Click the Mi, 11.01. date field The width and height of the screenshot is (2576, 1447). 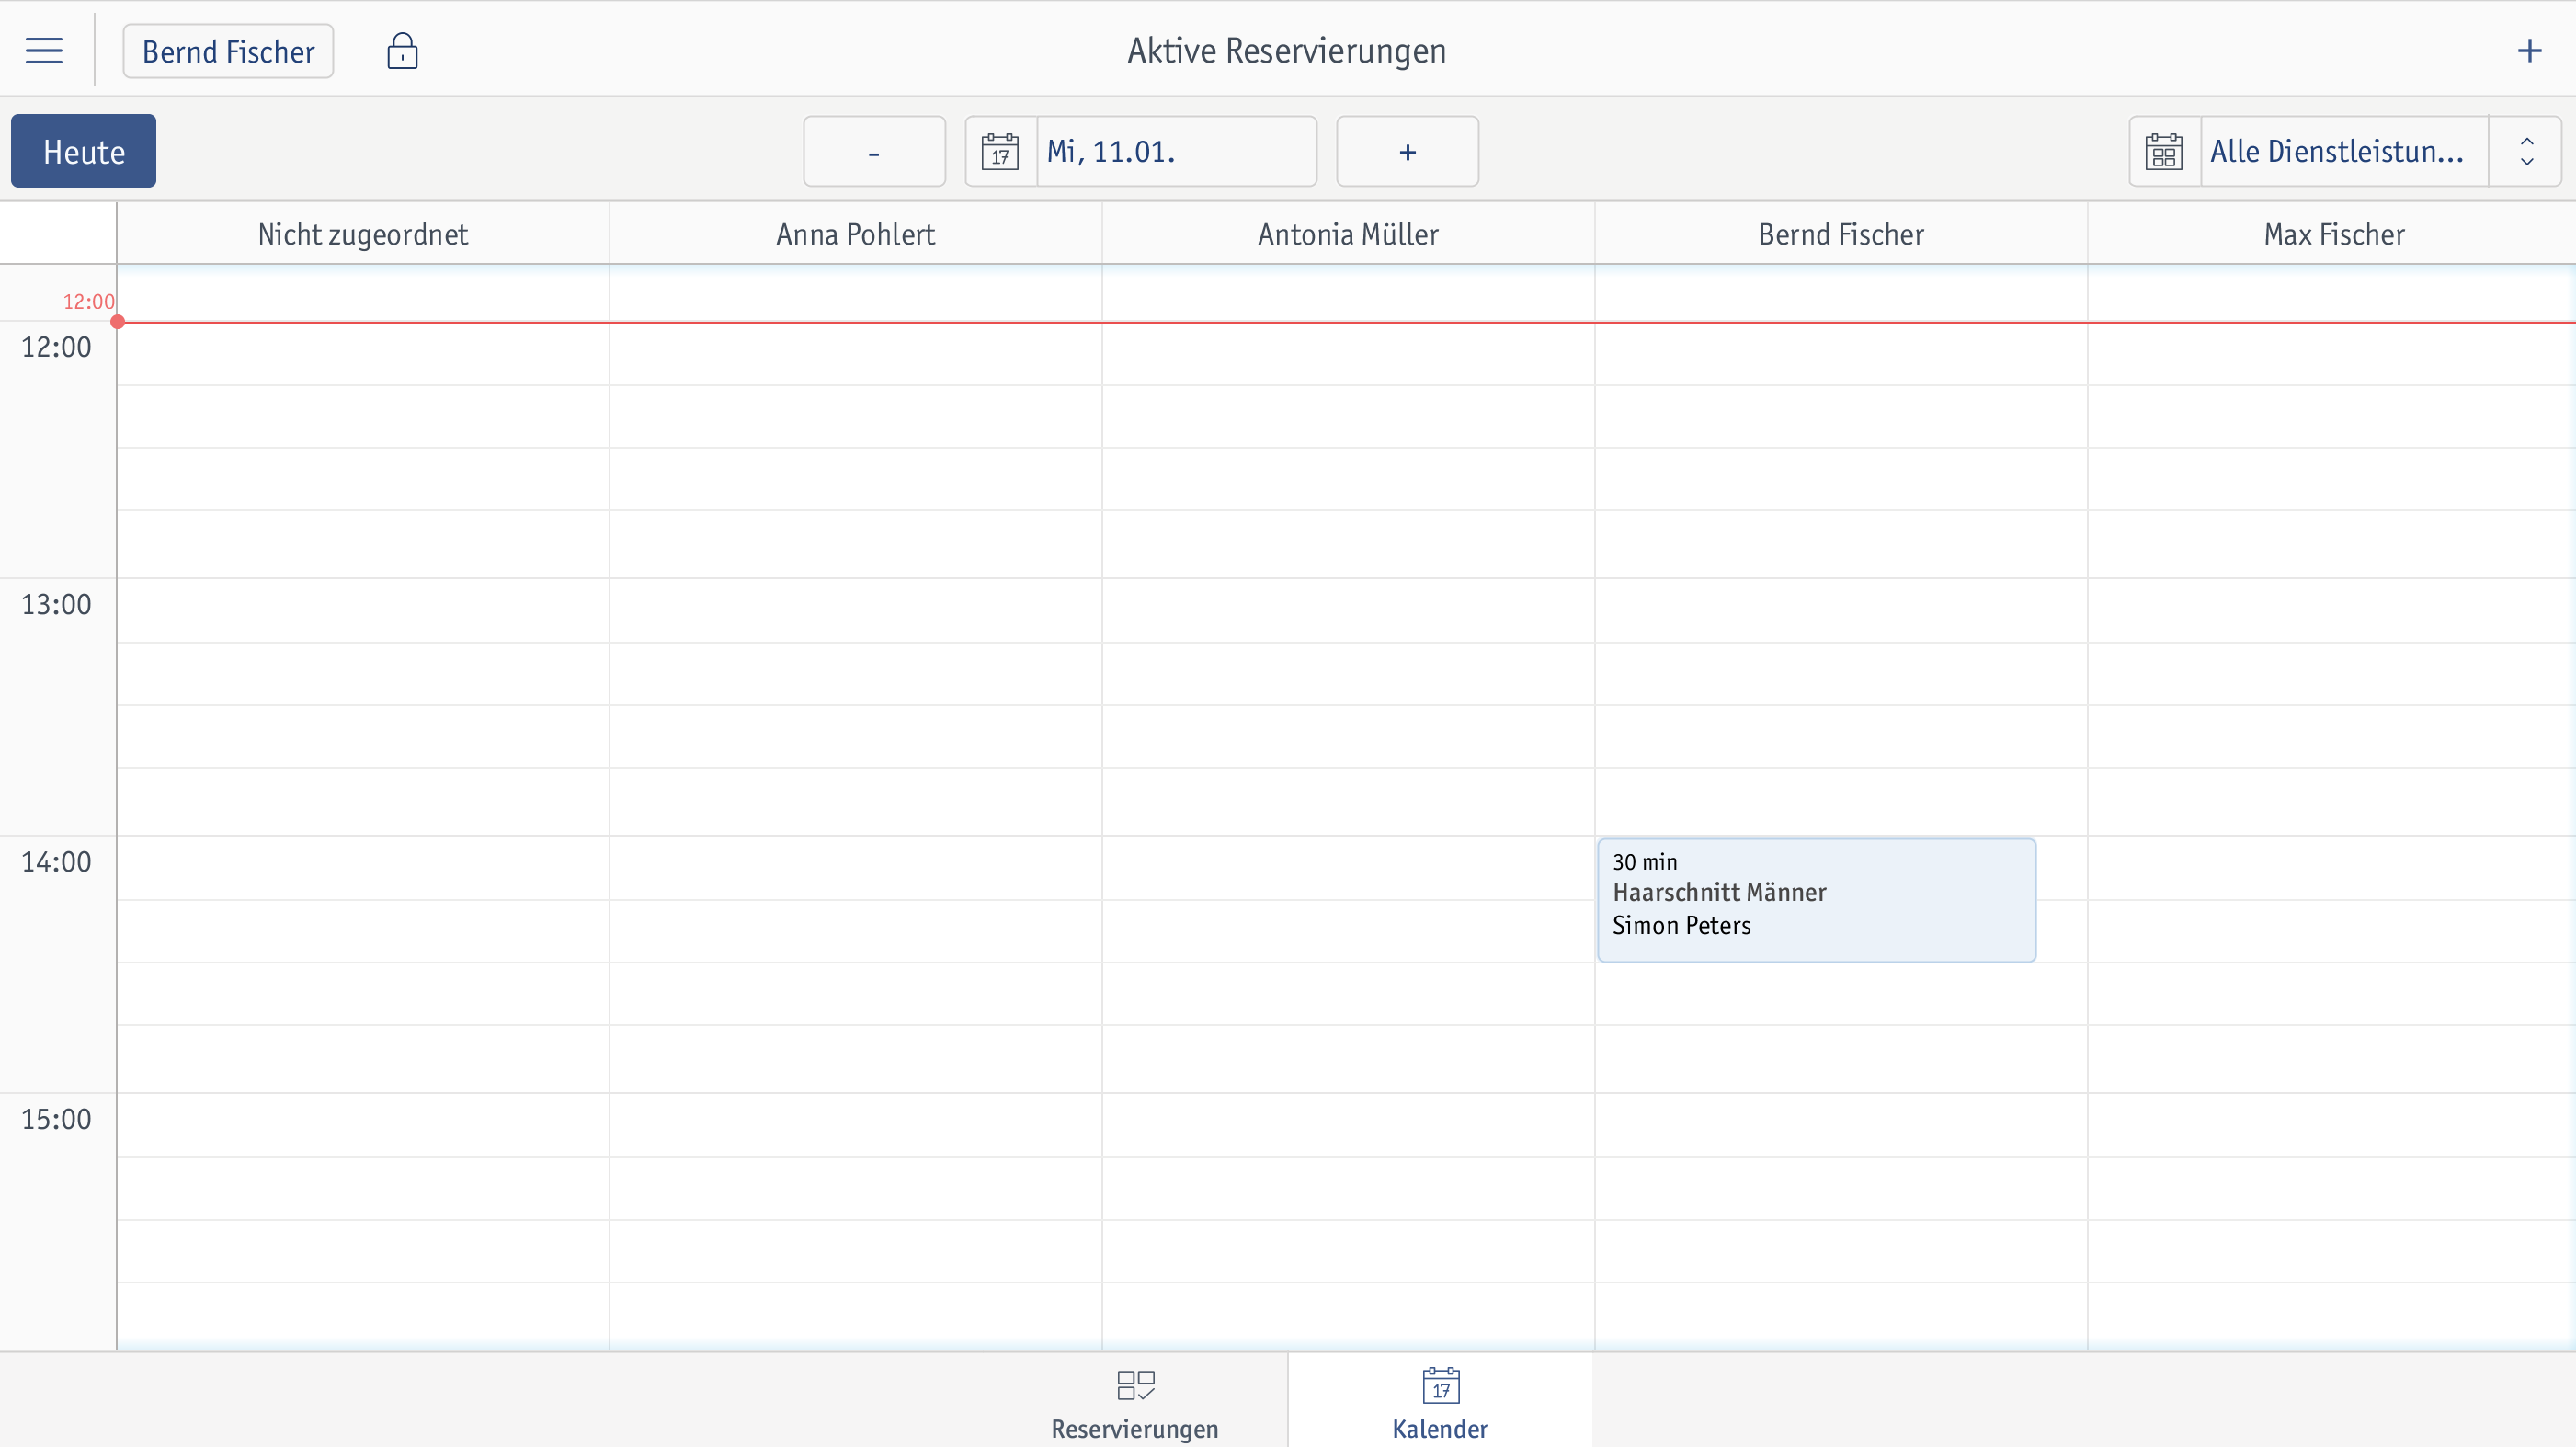tap(1176, 151)
